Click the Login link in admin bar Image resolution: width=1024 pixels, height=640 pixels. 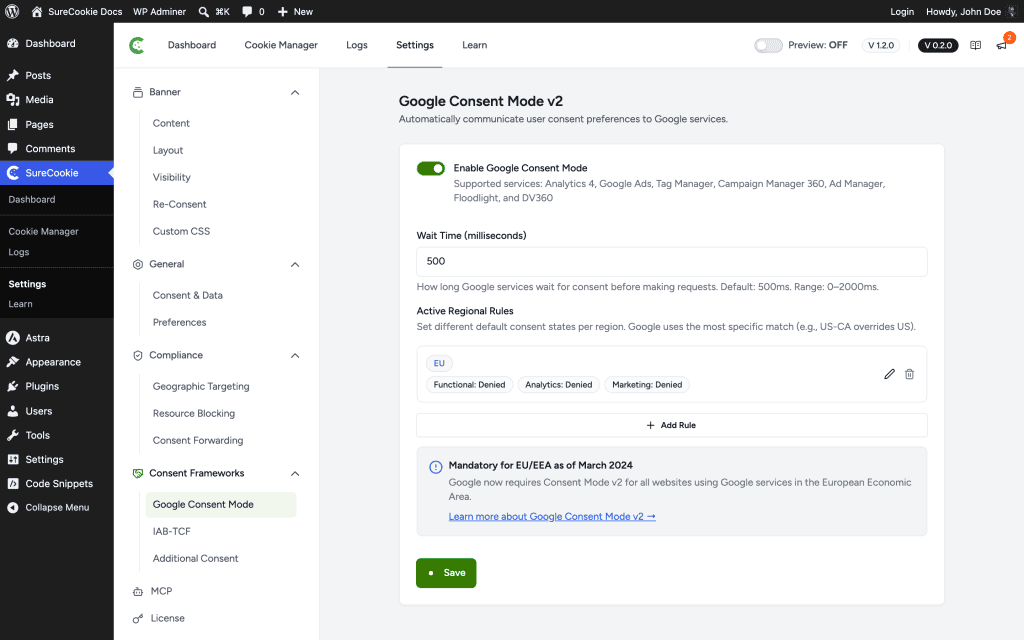(902, 12)
